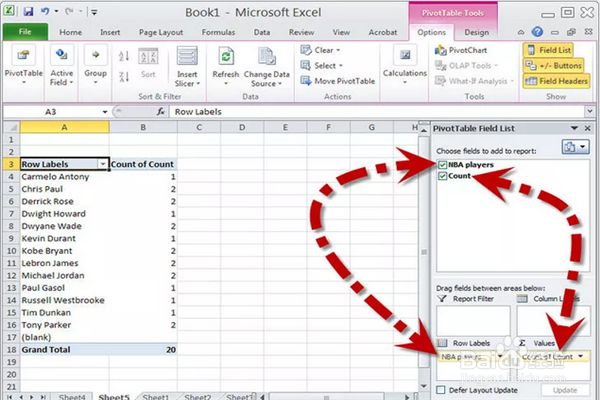Select the Count of Count header cell

click(143, 164)
